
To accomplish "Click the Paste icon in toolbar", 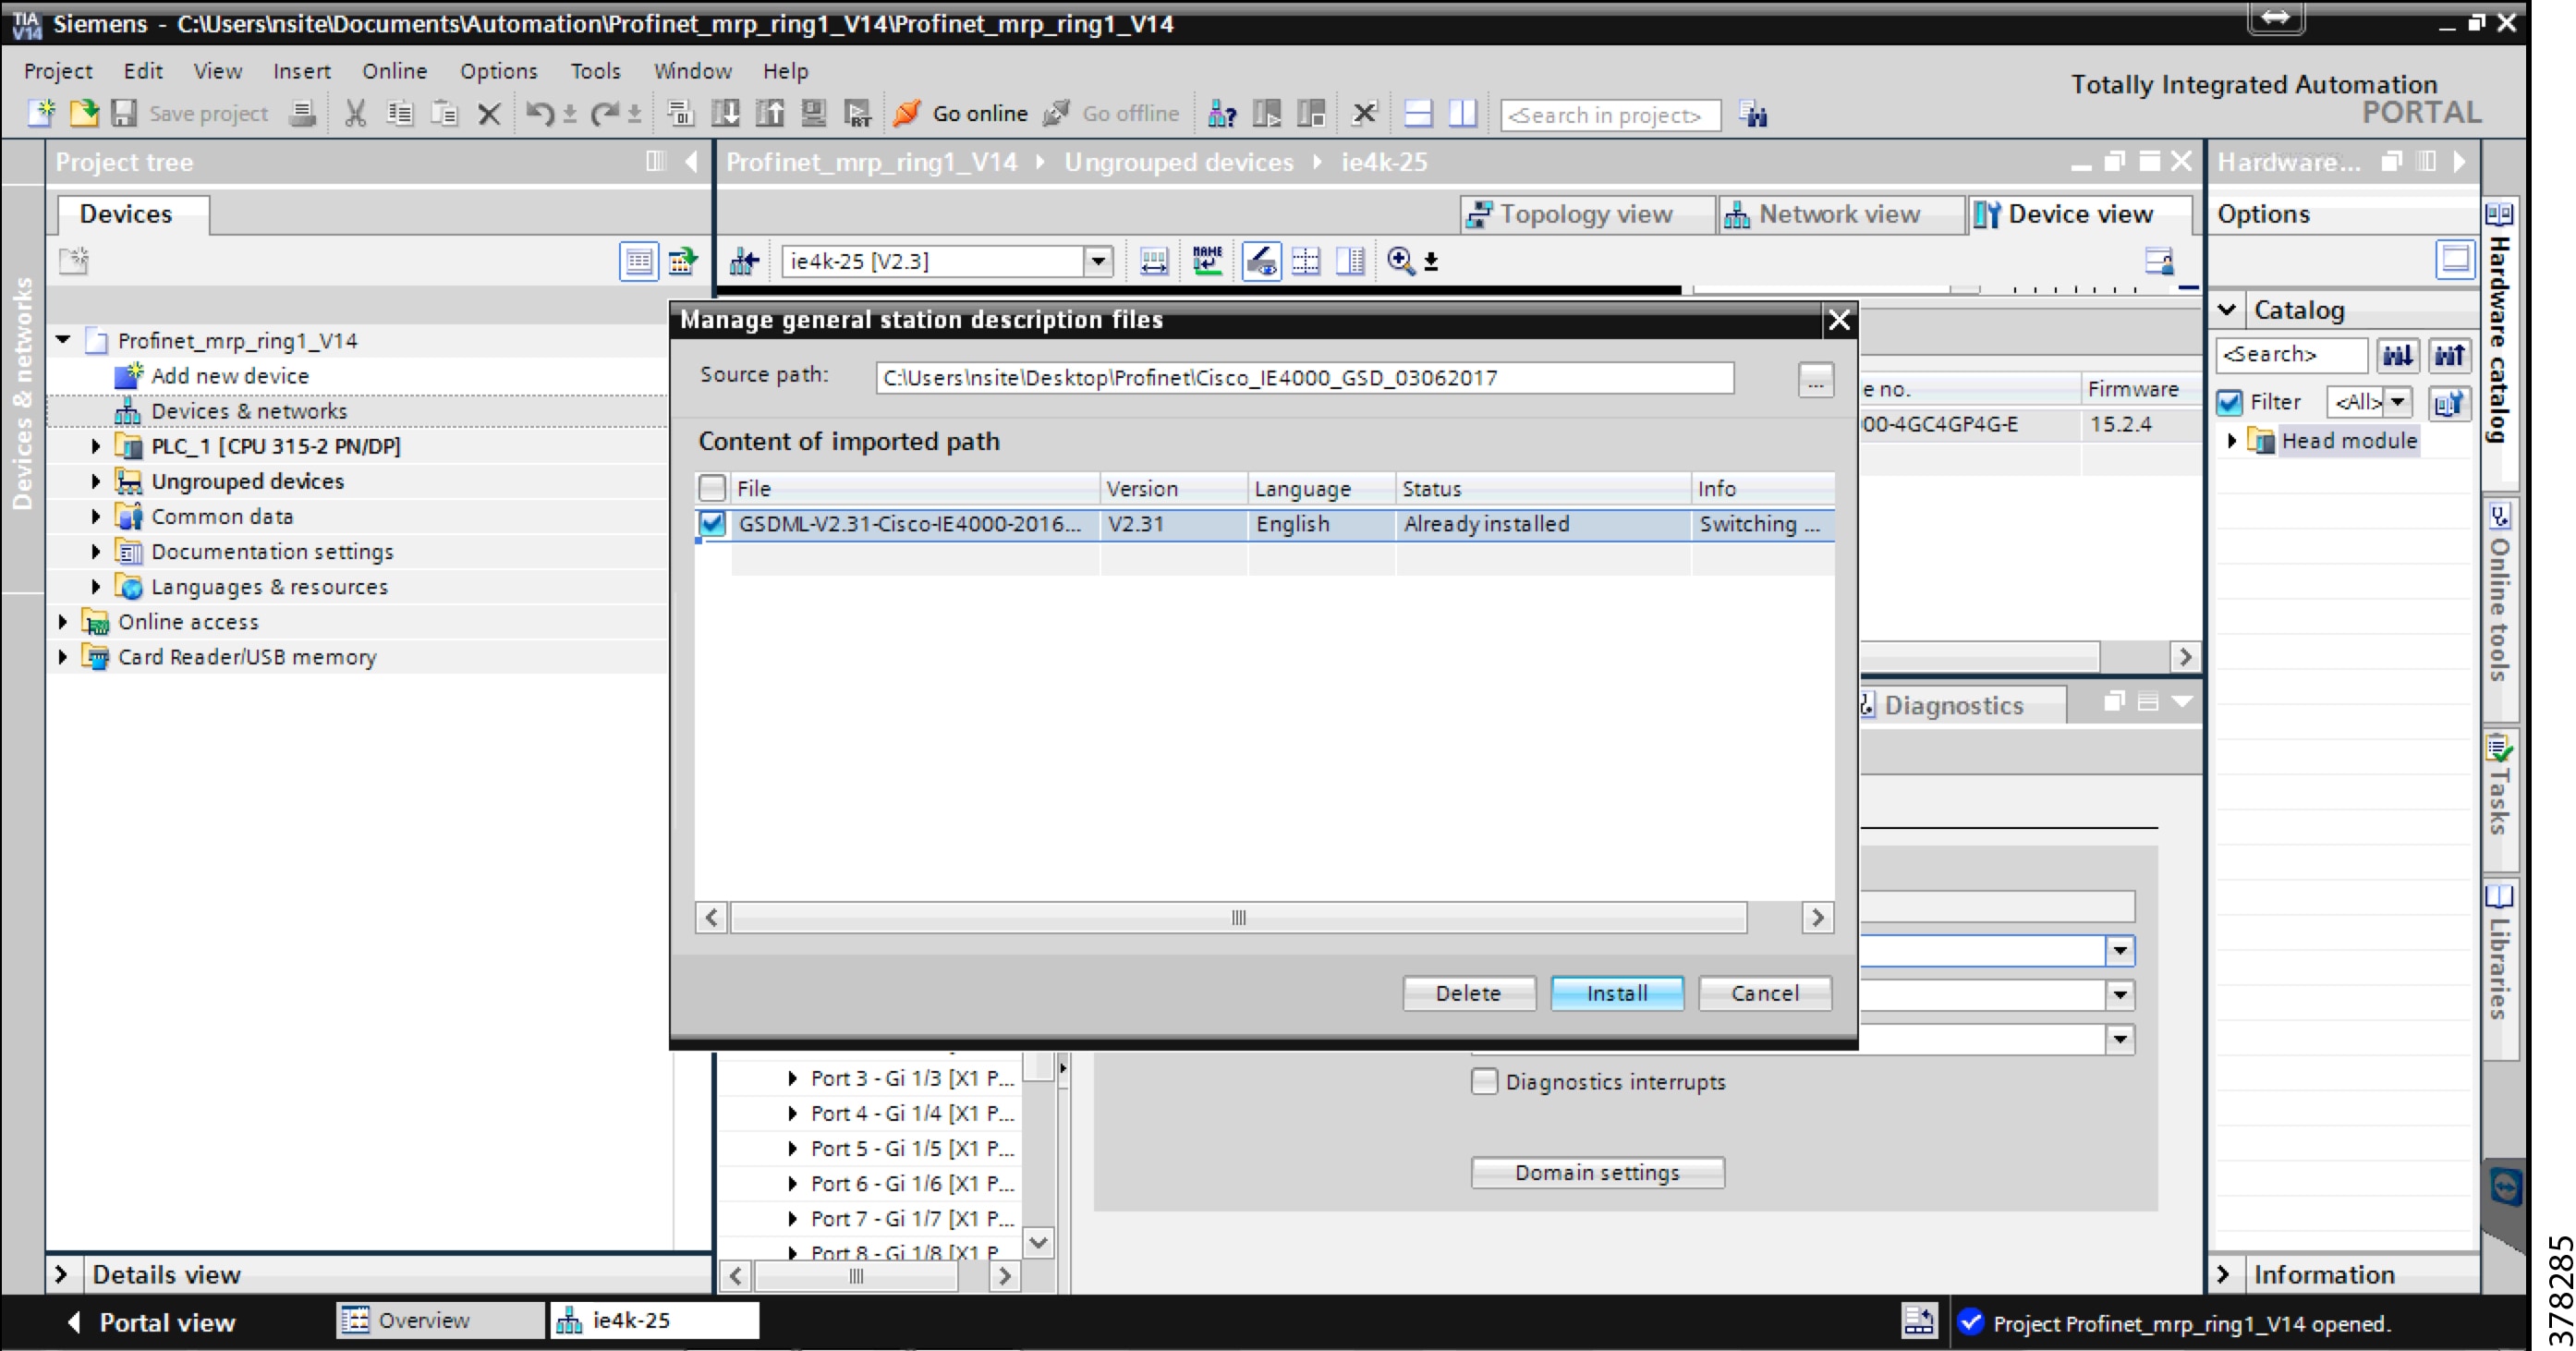I will click(x=444, y=114).
